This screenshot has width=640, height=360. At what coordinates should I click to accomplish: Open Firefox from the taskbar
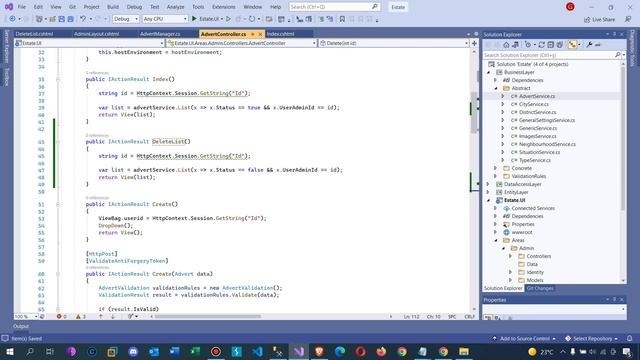(381, 351)
